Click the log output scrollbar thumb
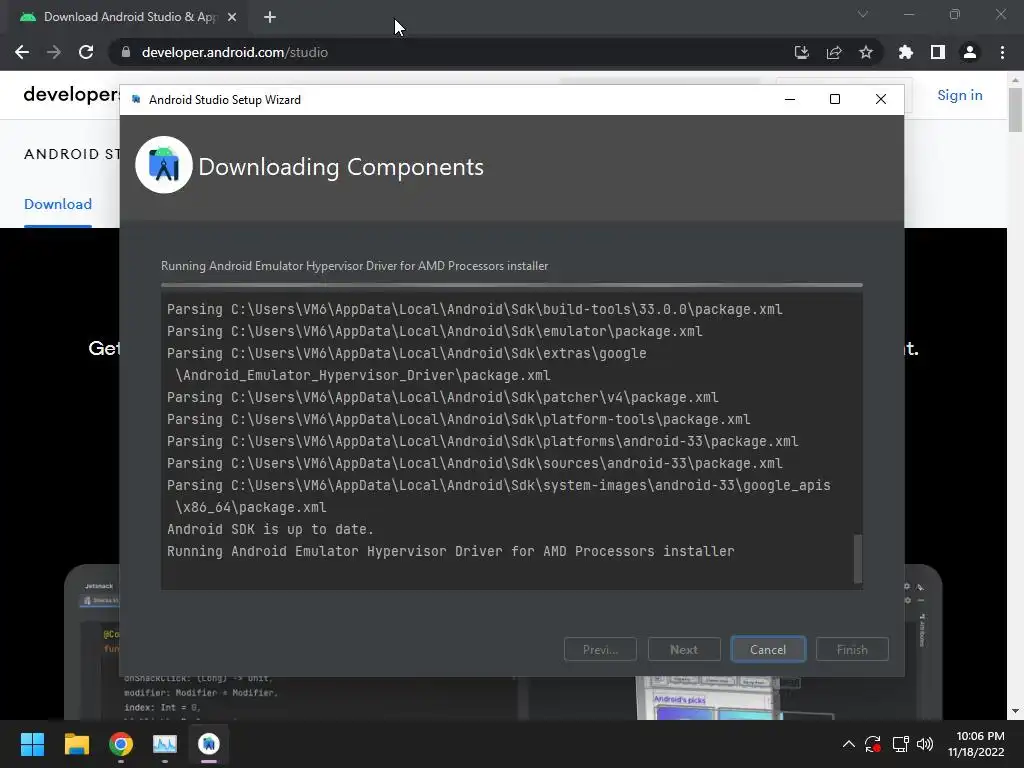 [x=858, y=558]
